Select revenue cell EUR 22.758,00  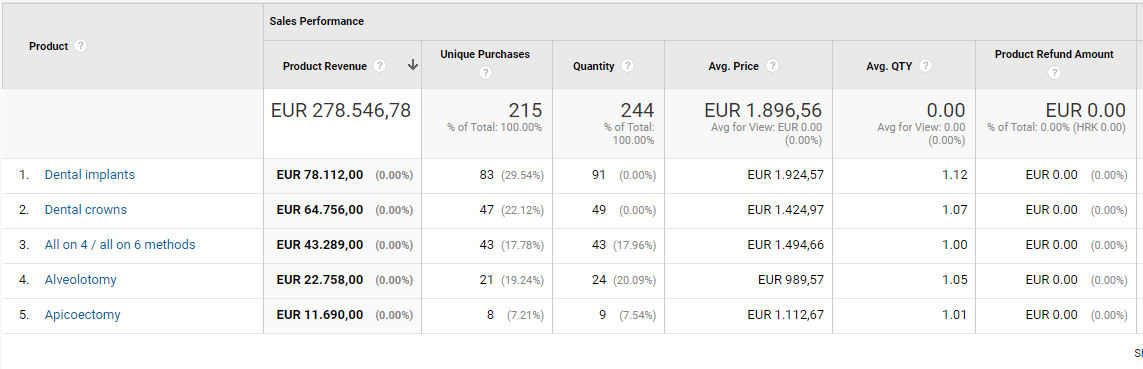320,280
